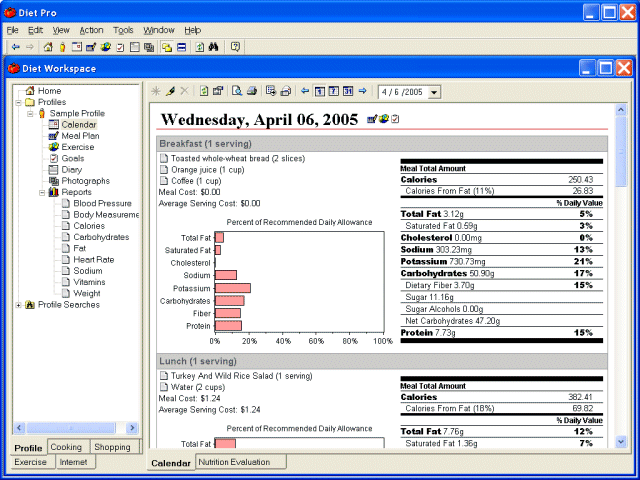Open the Blood Pressure report
Viewport: 640px width, 480px height.
pos(102,203)
